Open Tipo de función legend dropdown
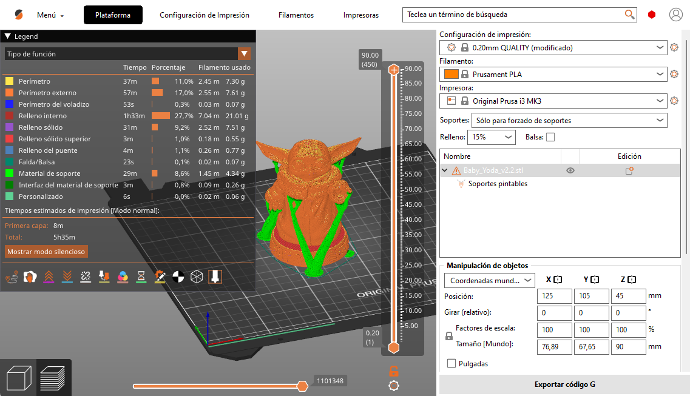This screenshot has width=690, height=396. [244, 54]
